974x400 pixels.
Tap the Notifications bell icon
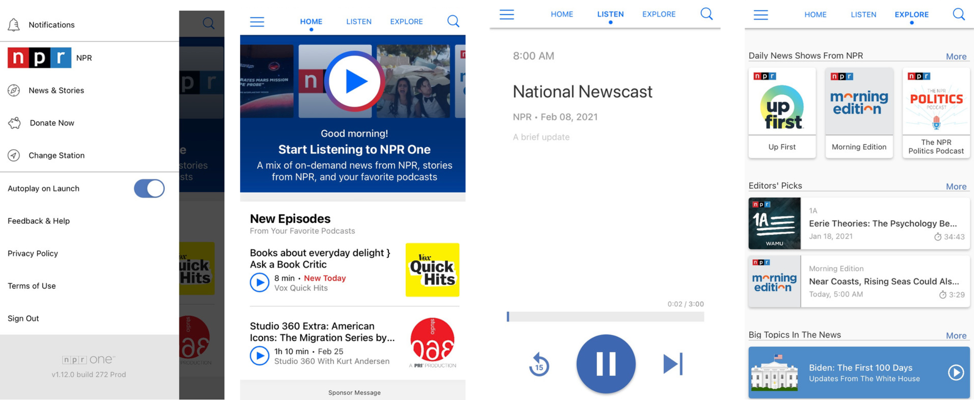[x=14, y=25]
